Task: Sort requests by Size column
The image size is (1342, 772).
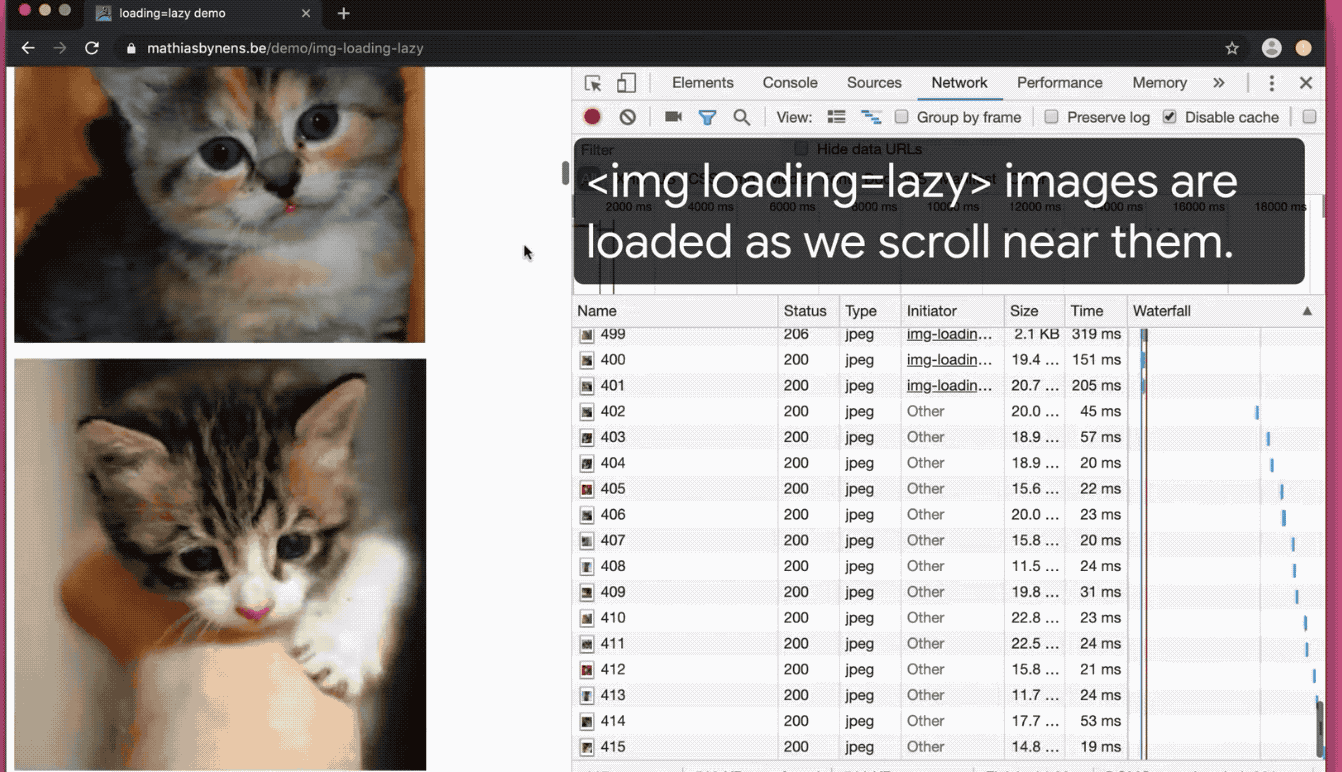Action: 1033,311
